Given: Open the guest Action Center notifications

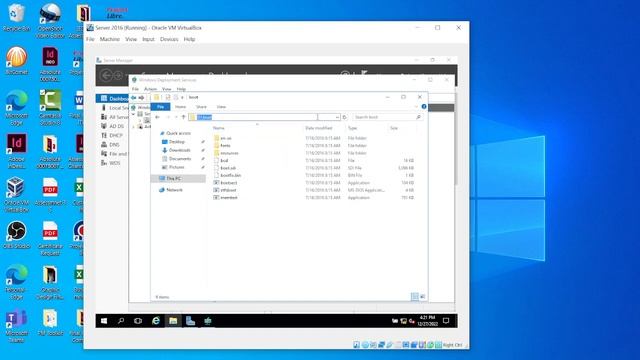Looking at the screenshot, I should (x=446, y=321).
